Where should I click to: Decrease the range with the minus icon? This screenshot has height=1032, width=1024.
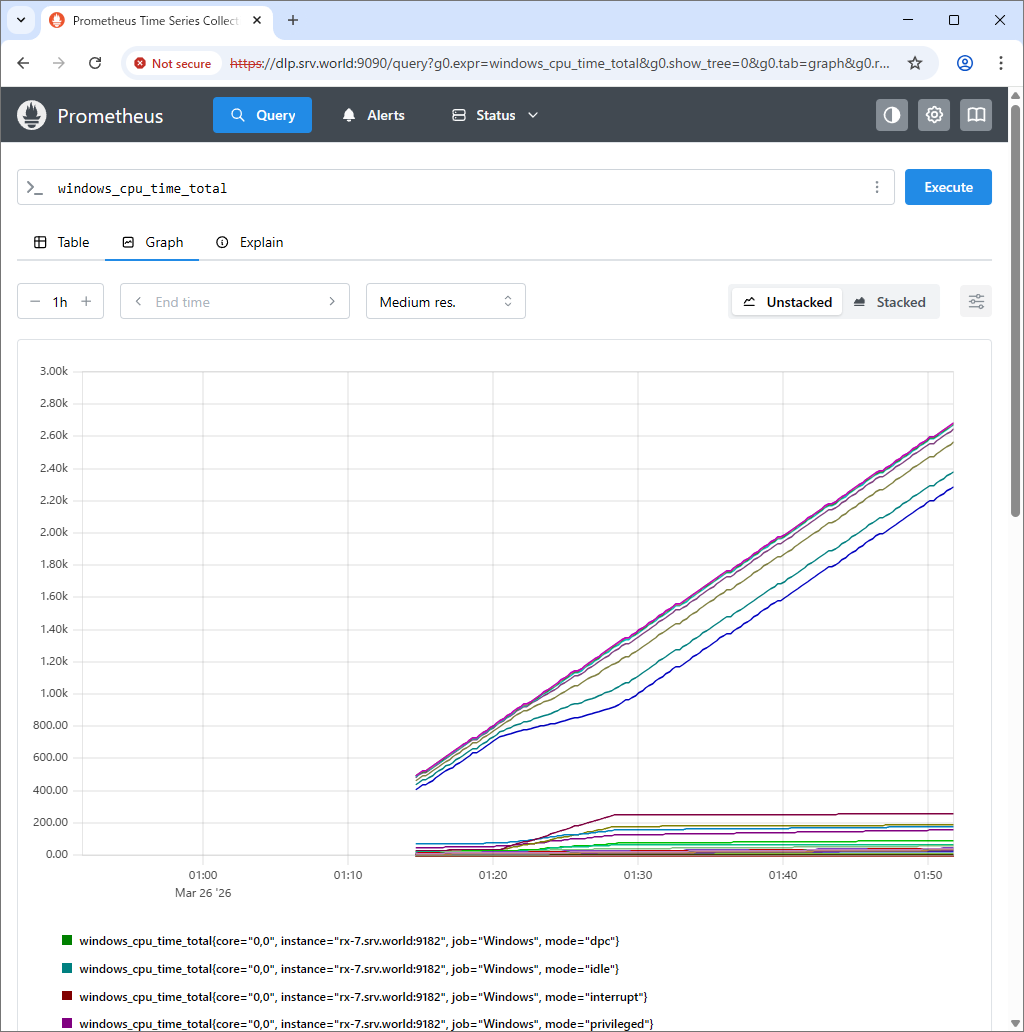tap(35, 301)
